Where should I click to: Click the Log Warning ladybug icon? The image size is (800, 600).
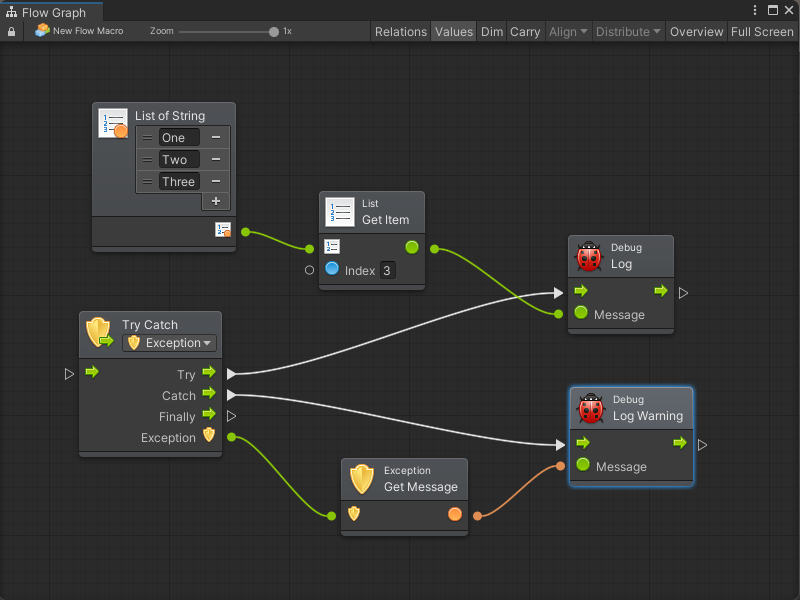pyautogui.click(x=591, y=408)
